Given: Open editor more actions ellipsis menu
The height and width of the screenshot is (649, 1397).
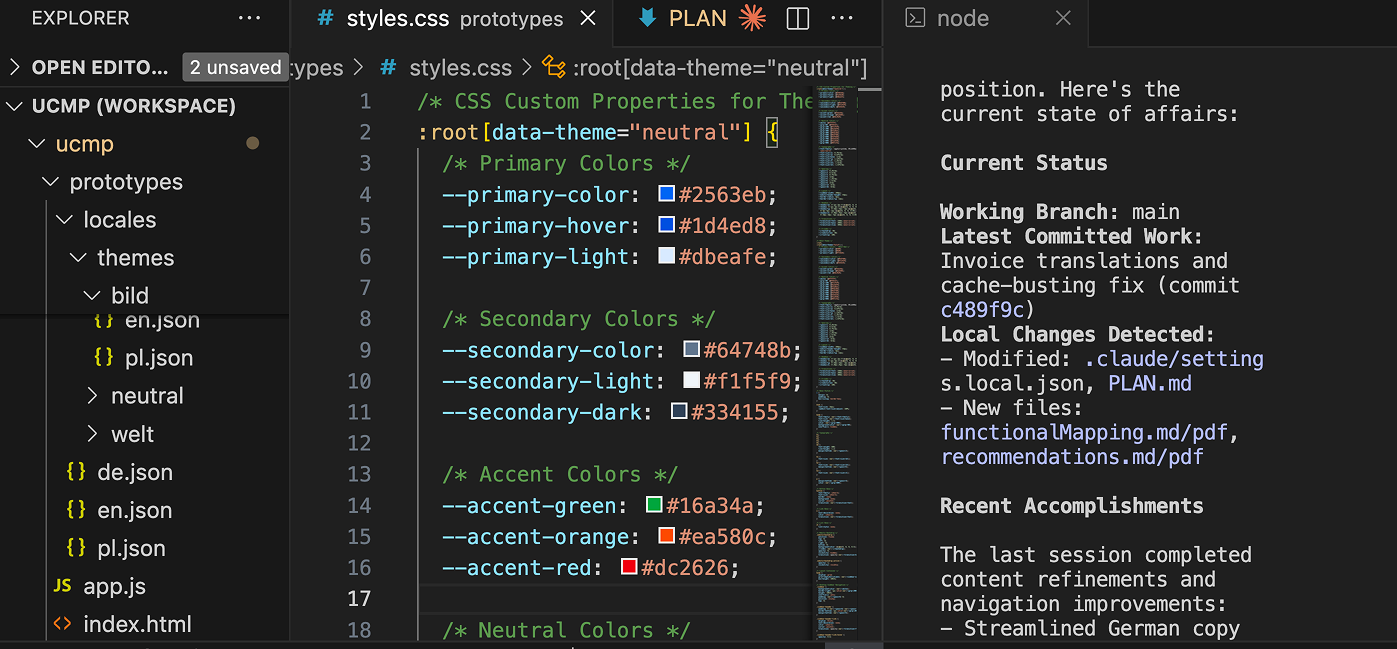Looking at the screenshot, I should tap(843, 18).
